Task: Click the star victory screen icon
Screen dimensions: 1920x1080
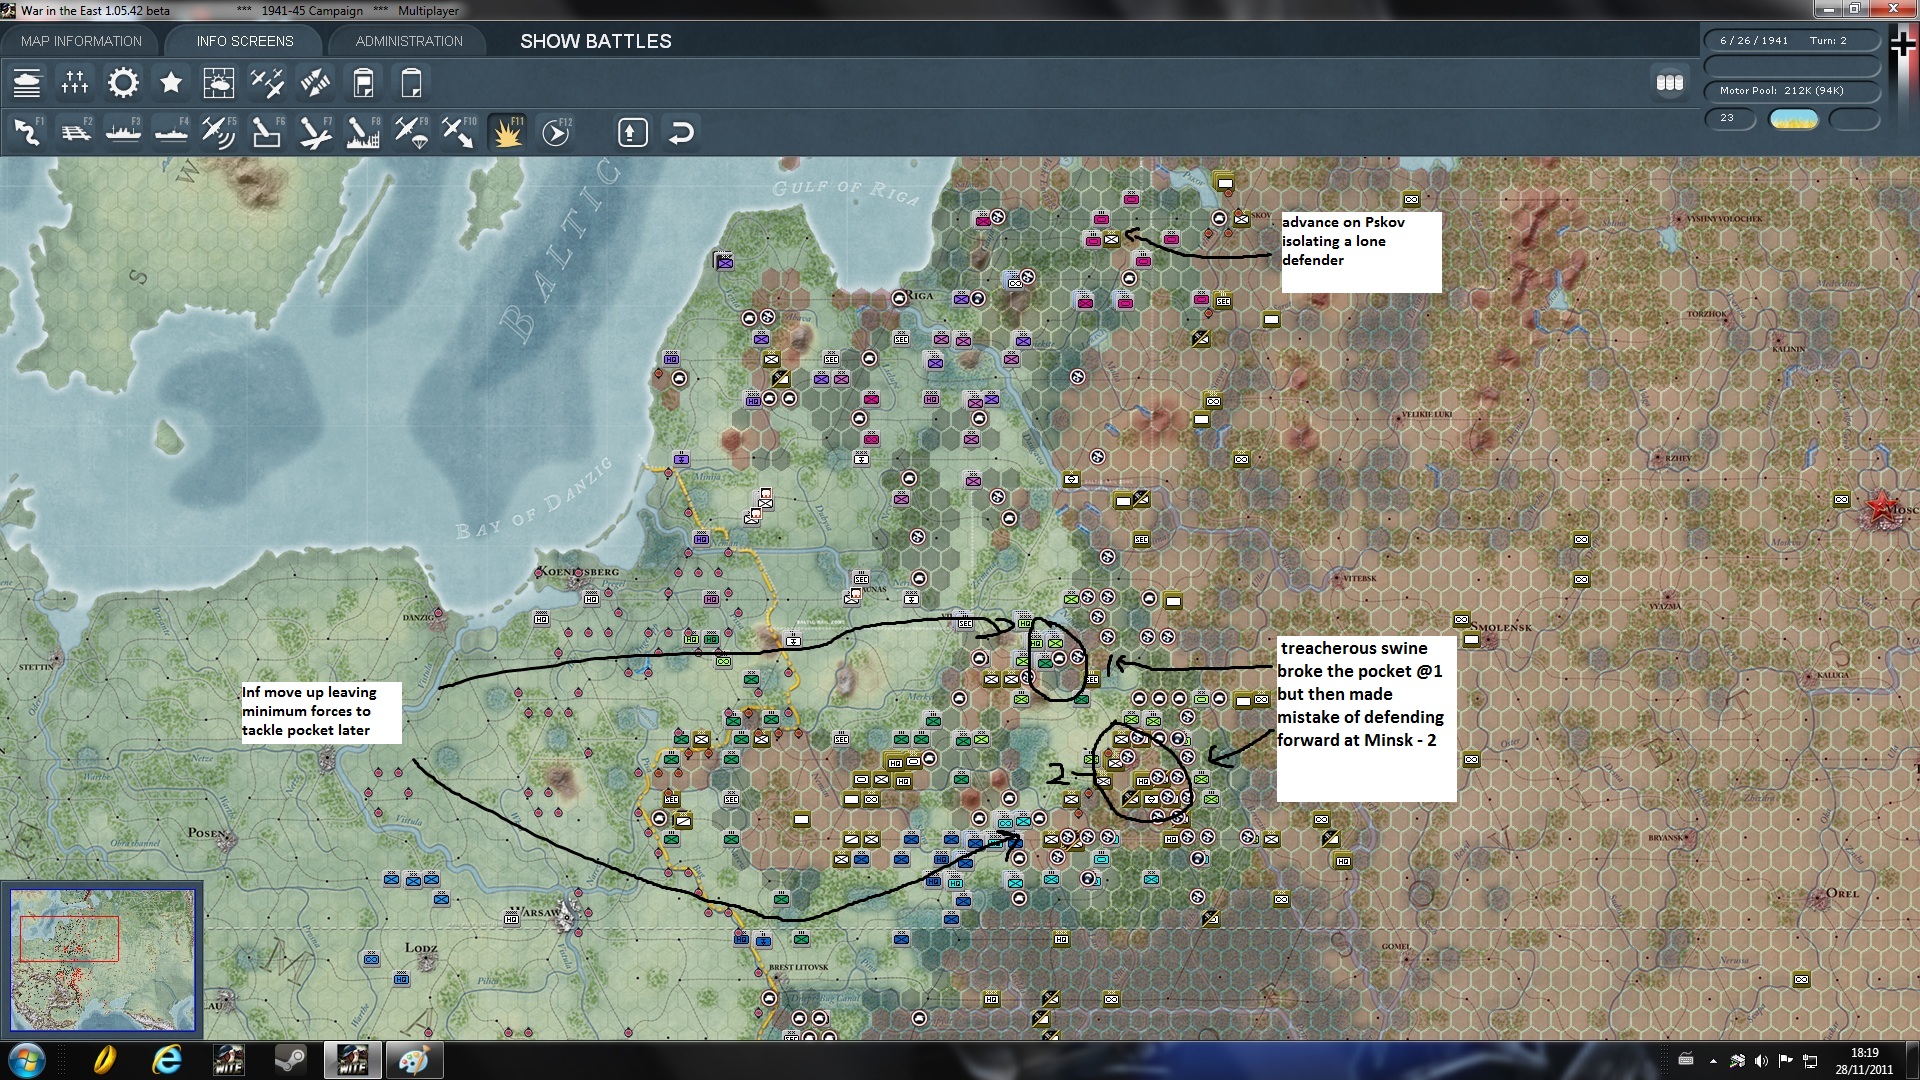Action: click(x=171, y=83)
